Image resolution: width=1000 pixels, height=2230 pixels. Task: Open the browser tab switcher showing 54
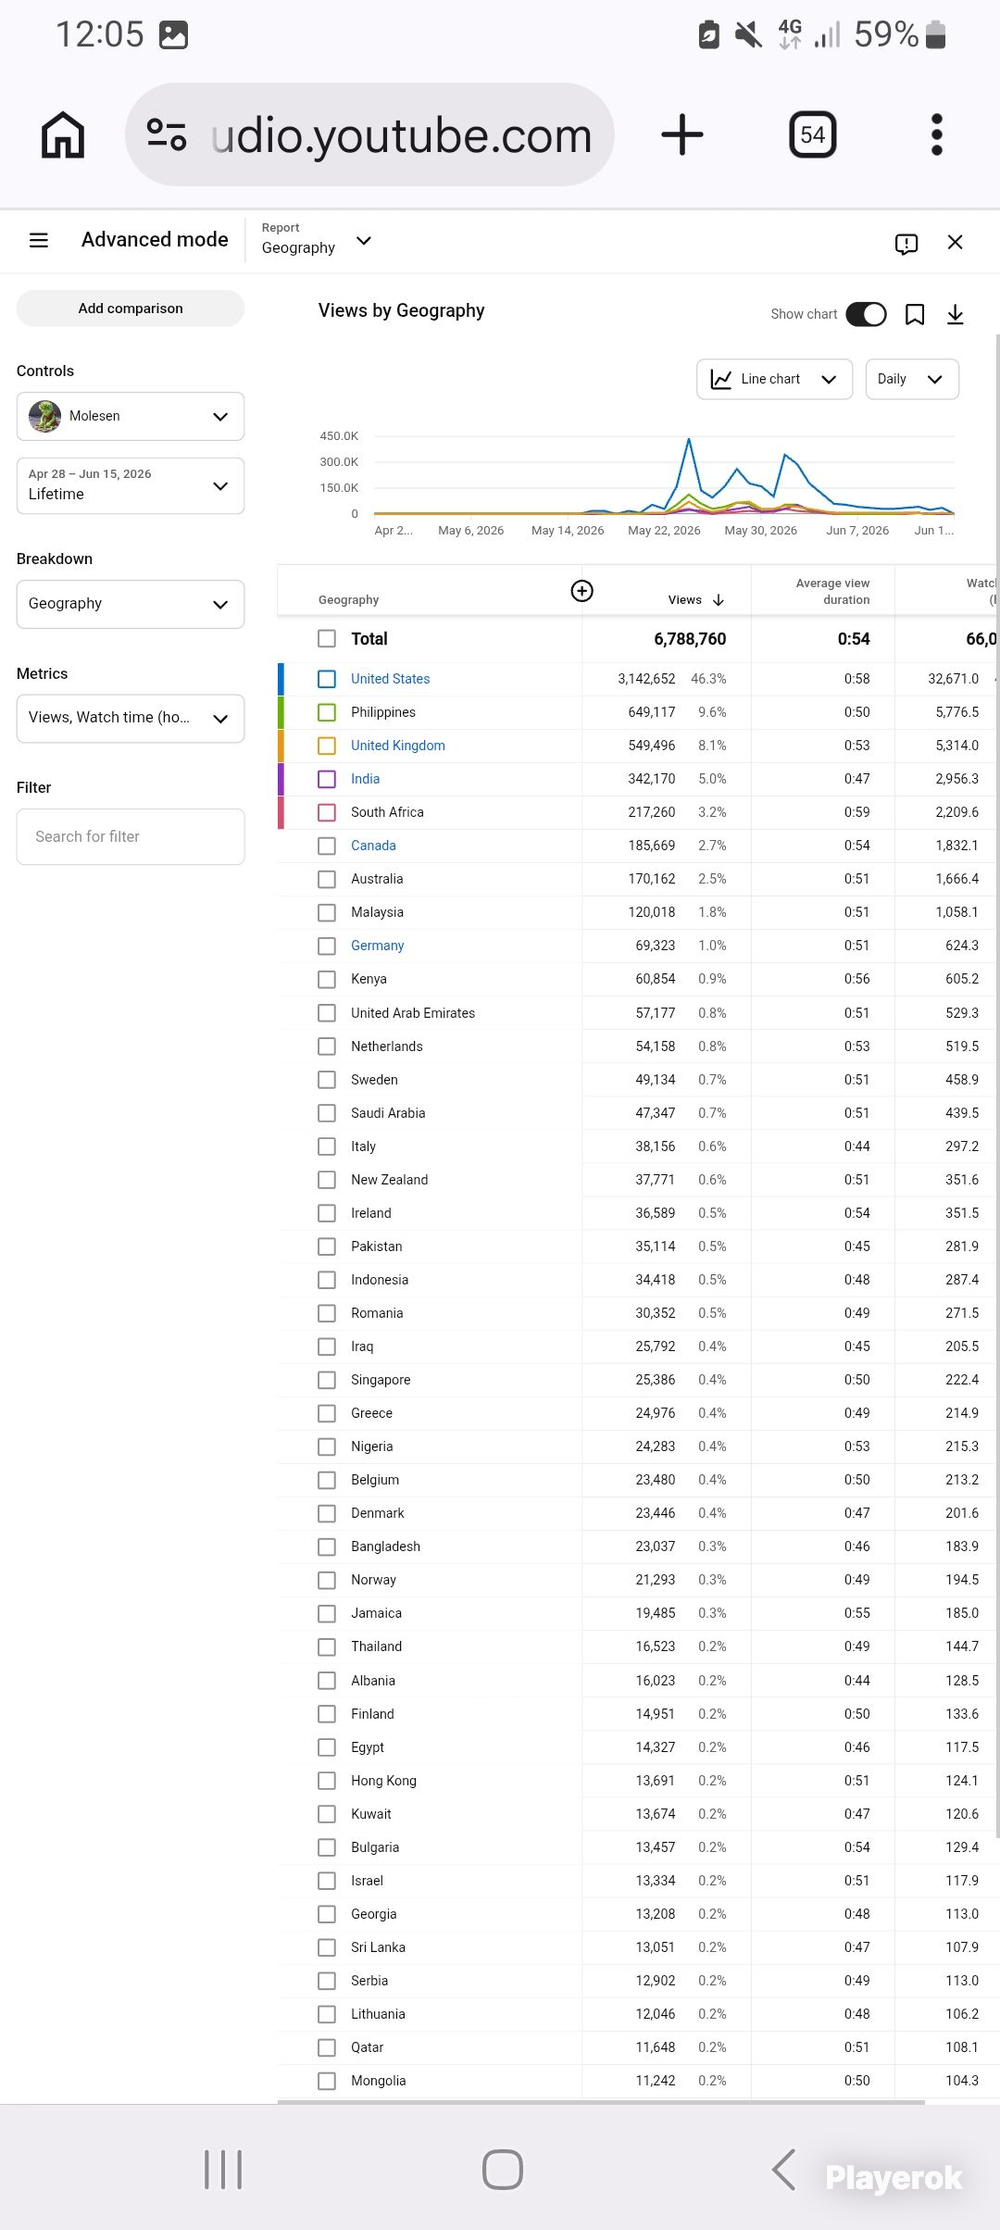pyautogui.click(x=812, y=135)
